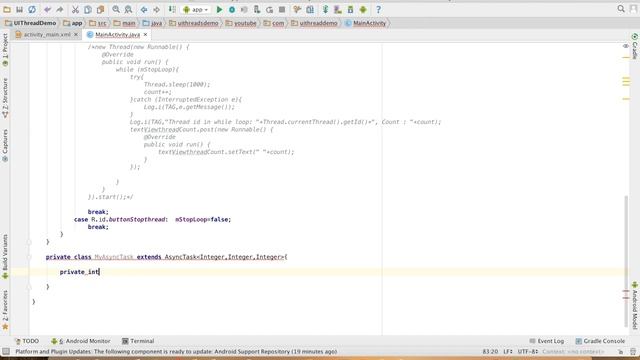Navigate Back with the left arrow icon
Screen dimensions: 640x360
tap(144, 9)
